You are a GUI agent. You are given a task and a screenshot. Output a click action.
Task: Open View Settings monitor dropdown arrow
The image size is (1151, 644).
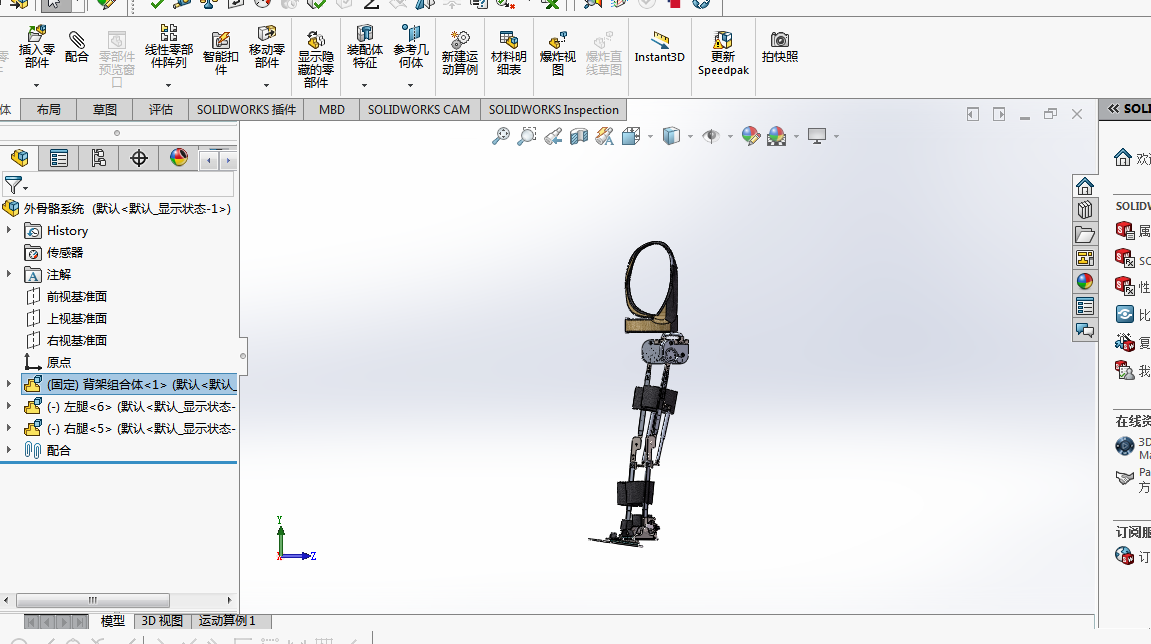coord(836,137)
